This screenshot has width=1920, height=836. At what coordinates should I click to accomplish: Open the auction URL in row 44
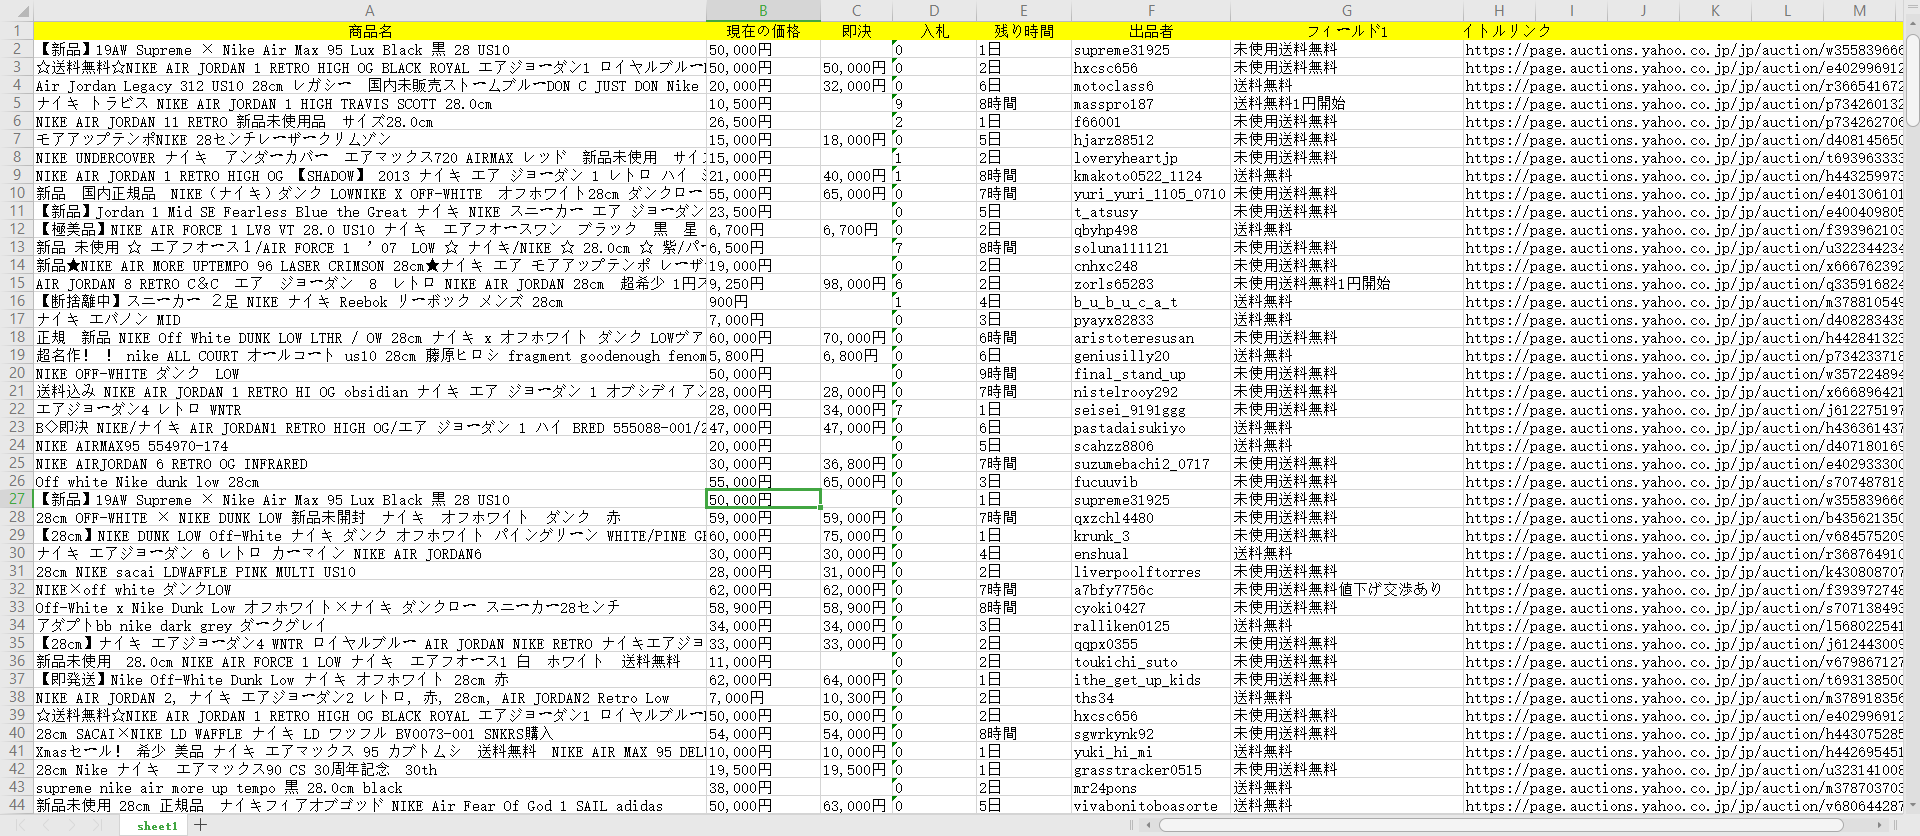1684,806
